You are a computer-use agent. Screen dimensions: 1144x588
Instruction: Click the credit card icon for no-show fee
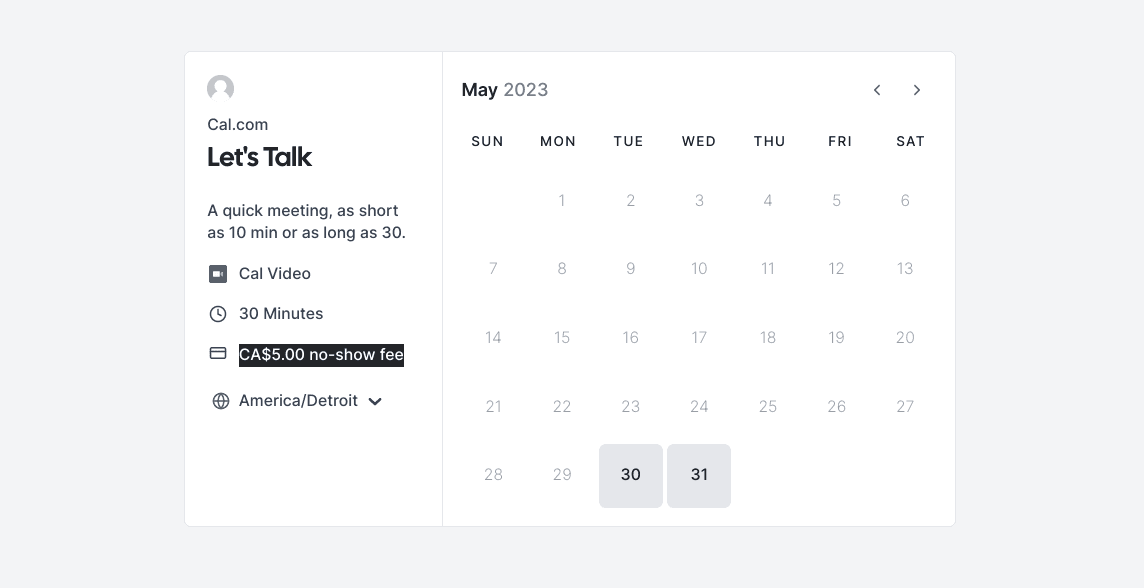[218, 353]
